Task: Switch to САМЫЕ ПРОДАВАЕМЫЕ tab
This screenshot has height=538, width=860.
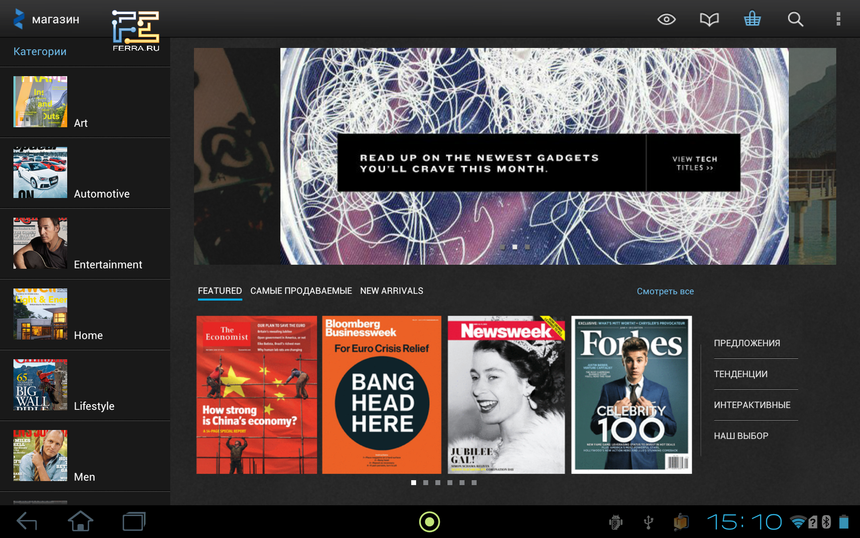Action: click(301, 291)
